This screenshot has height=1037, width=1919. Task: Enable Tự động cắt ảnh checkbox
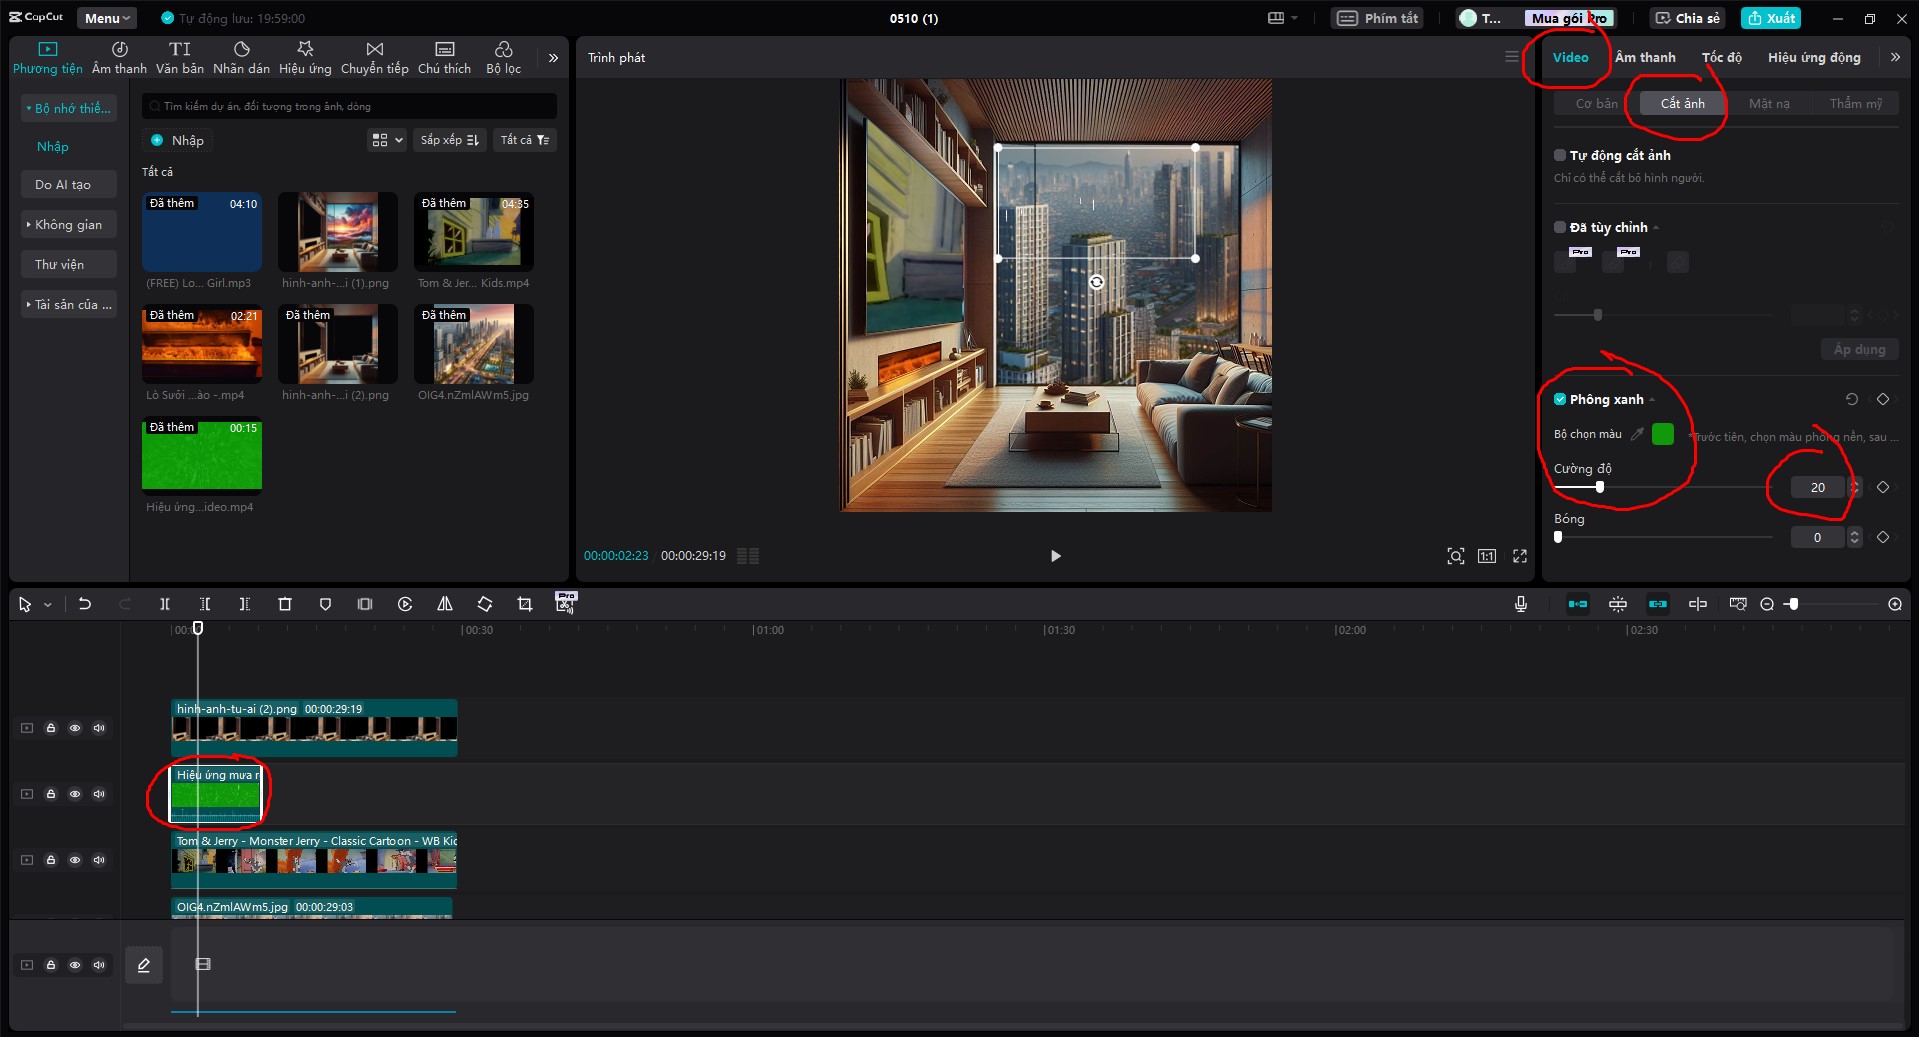coord(1560,155)
